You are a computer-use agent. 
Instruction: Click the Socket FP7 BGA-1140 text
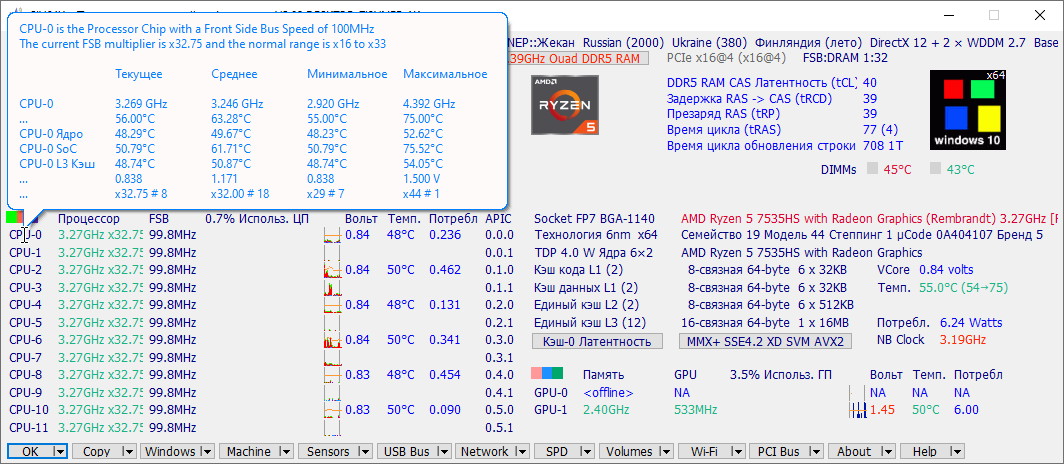click(594, 218)
